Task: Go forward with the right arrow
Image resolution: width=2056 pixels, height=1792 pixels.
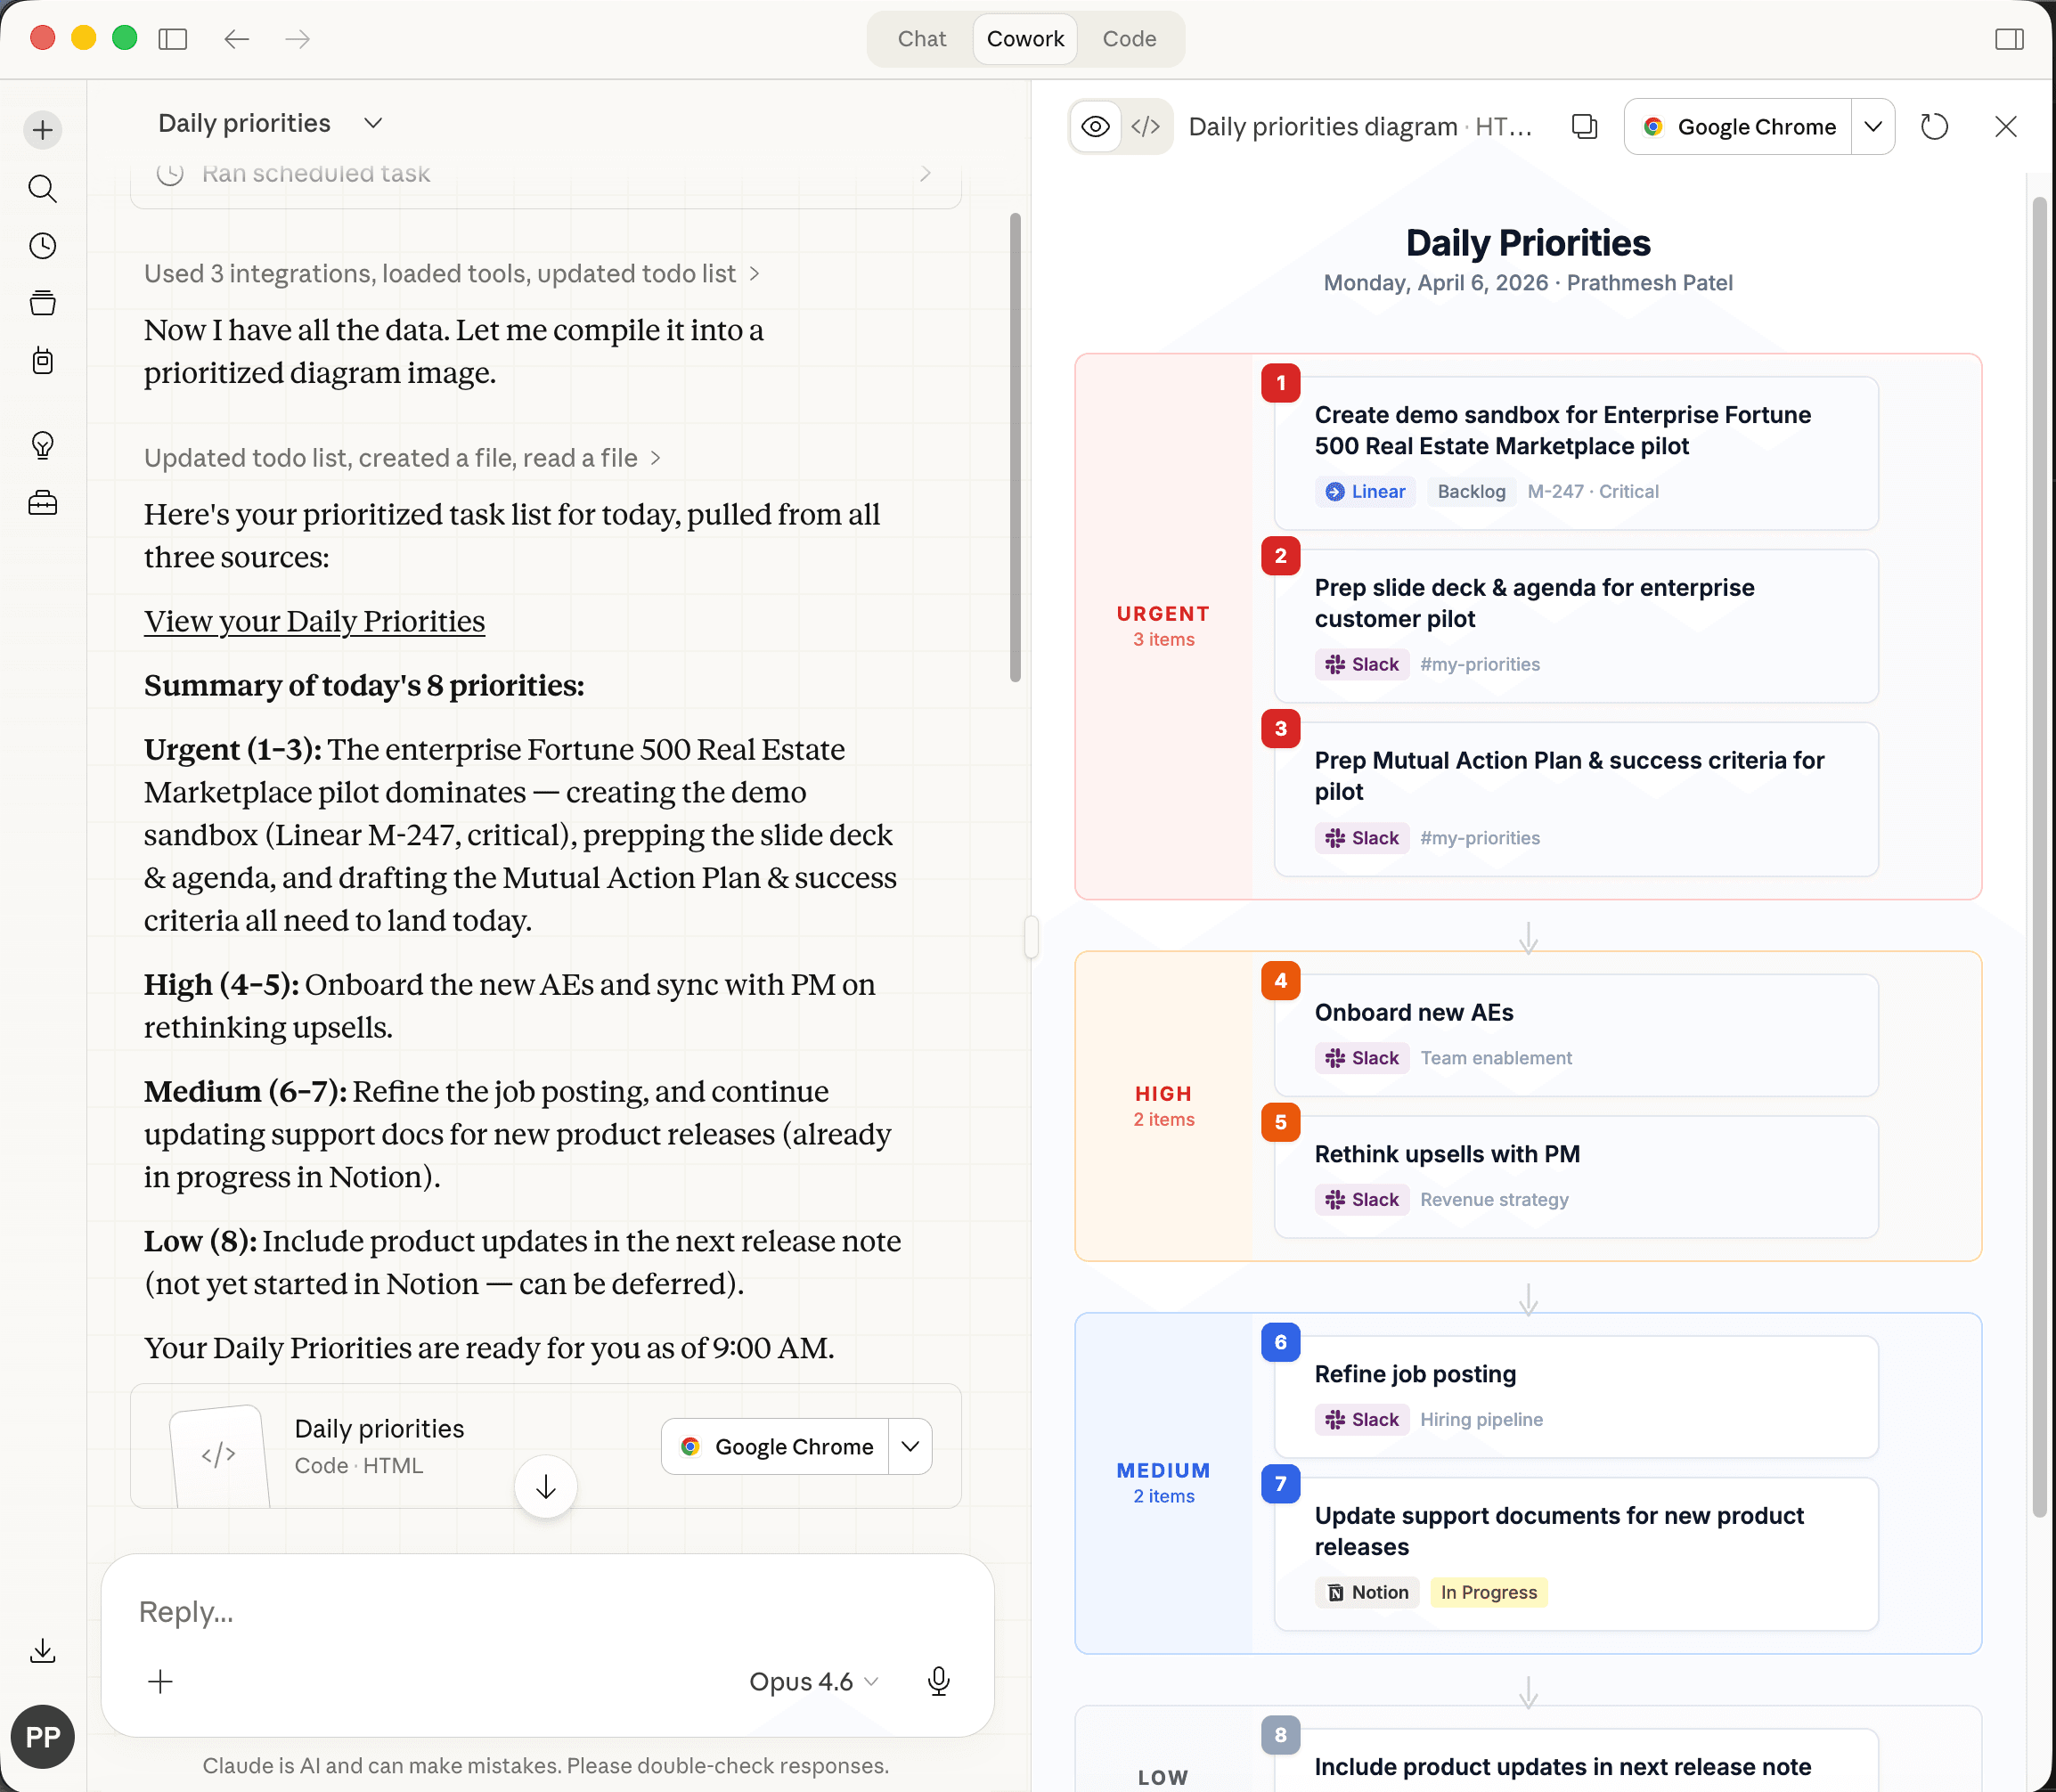Action: 297,39
